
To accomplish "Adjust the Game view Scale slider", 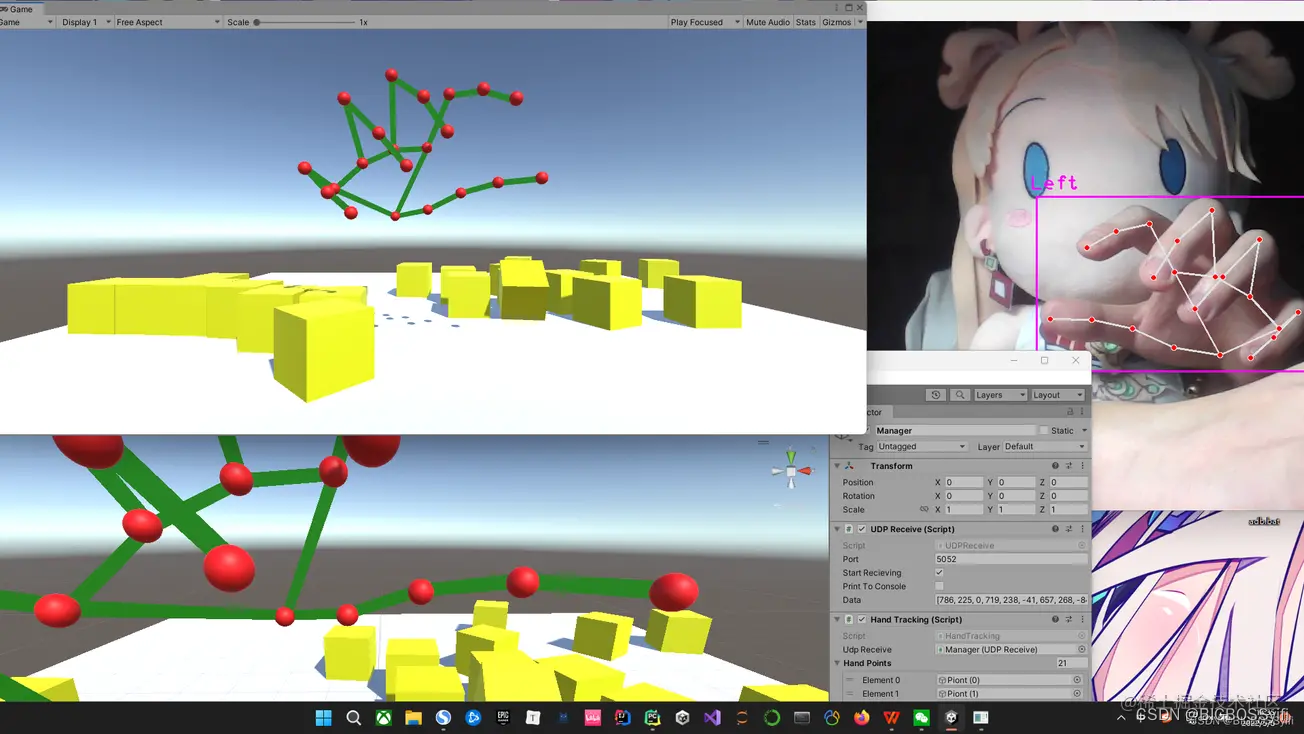I will 305,22.
